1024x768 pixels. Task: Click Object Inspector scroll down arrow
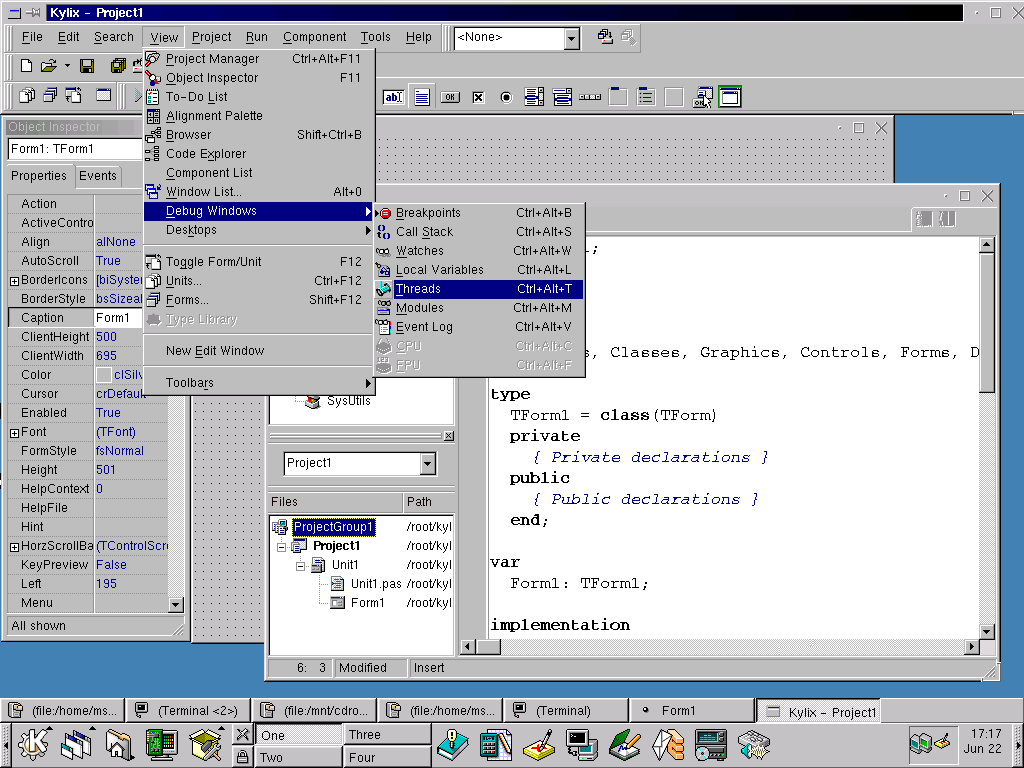point(175,605)
